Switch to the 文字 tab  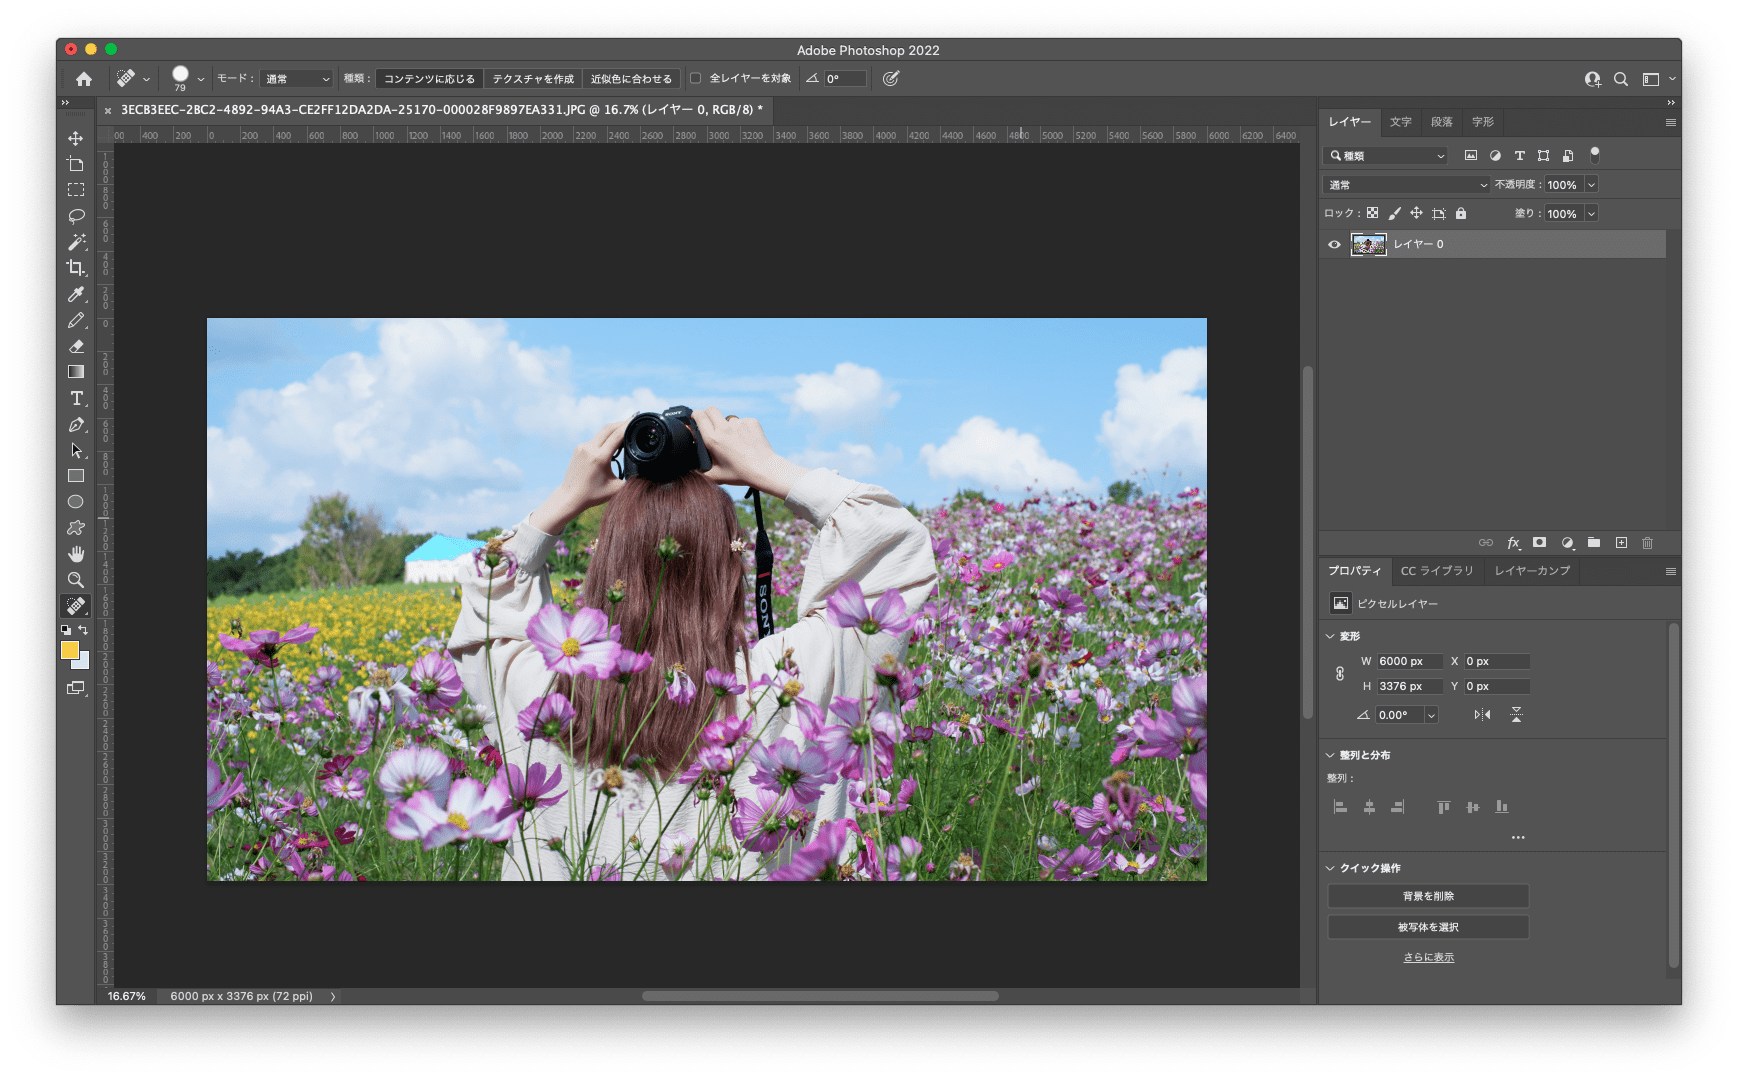point(1400,122)
